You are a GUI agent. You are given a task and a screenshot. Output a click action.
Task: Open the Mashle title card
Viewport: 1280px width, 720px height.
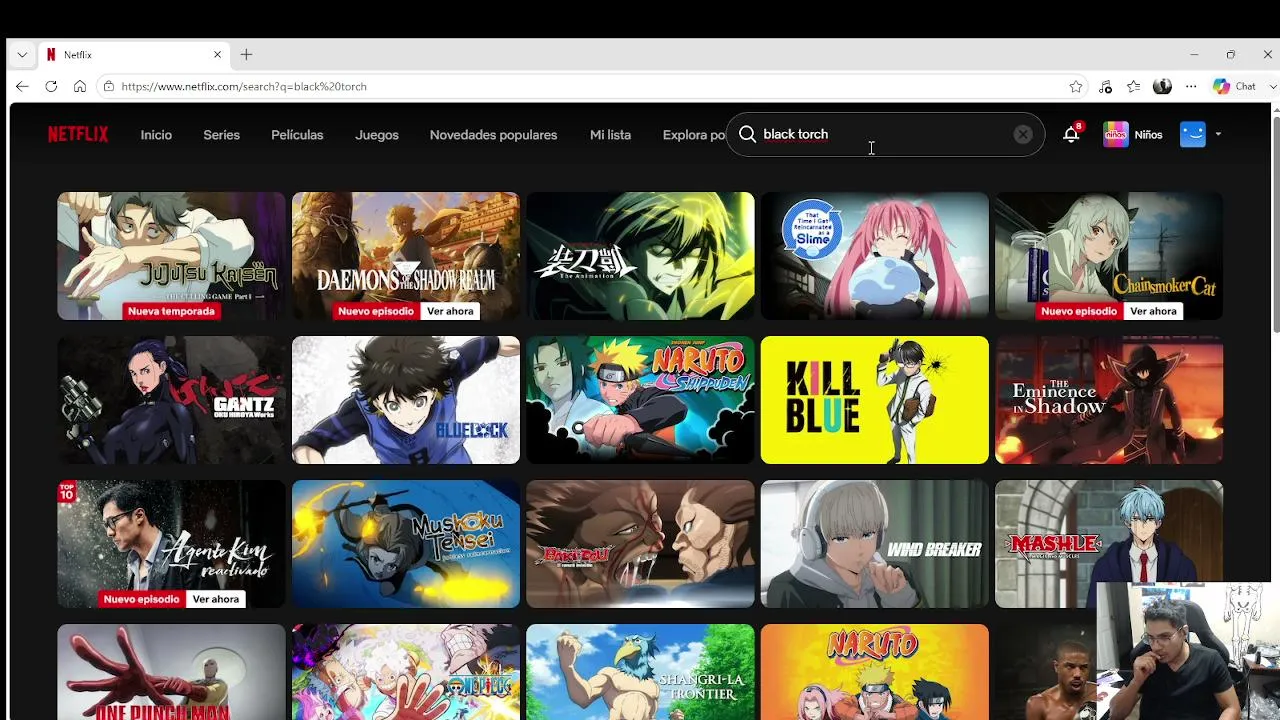[1108, 544]
